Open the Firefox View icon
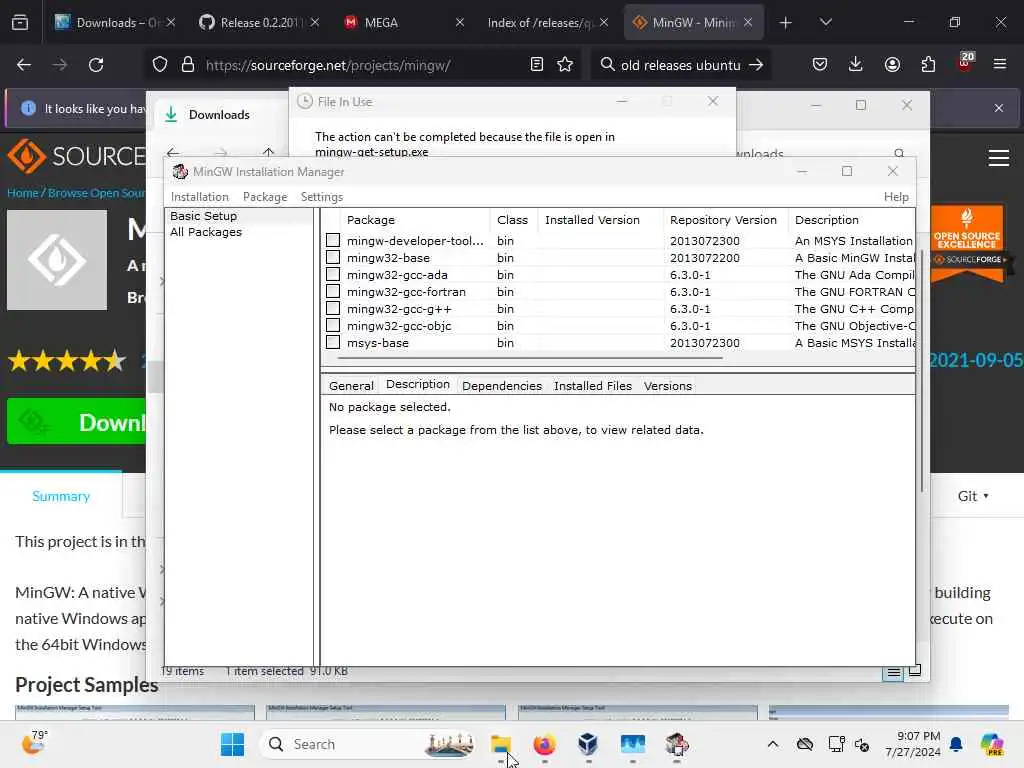 pyautogui.click(x=20, y=23)
